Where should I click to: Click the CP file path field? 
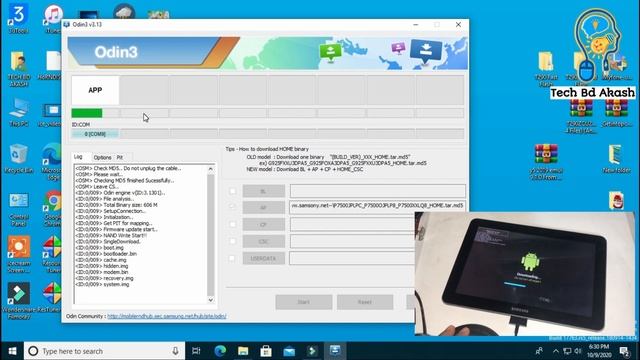click(352, 224)
